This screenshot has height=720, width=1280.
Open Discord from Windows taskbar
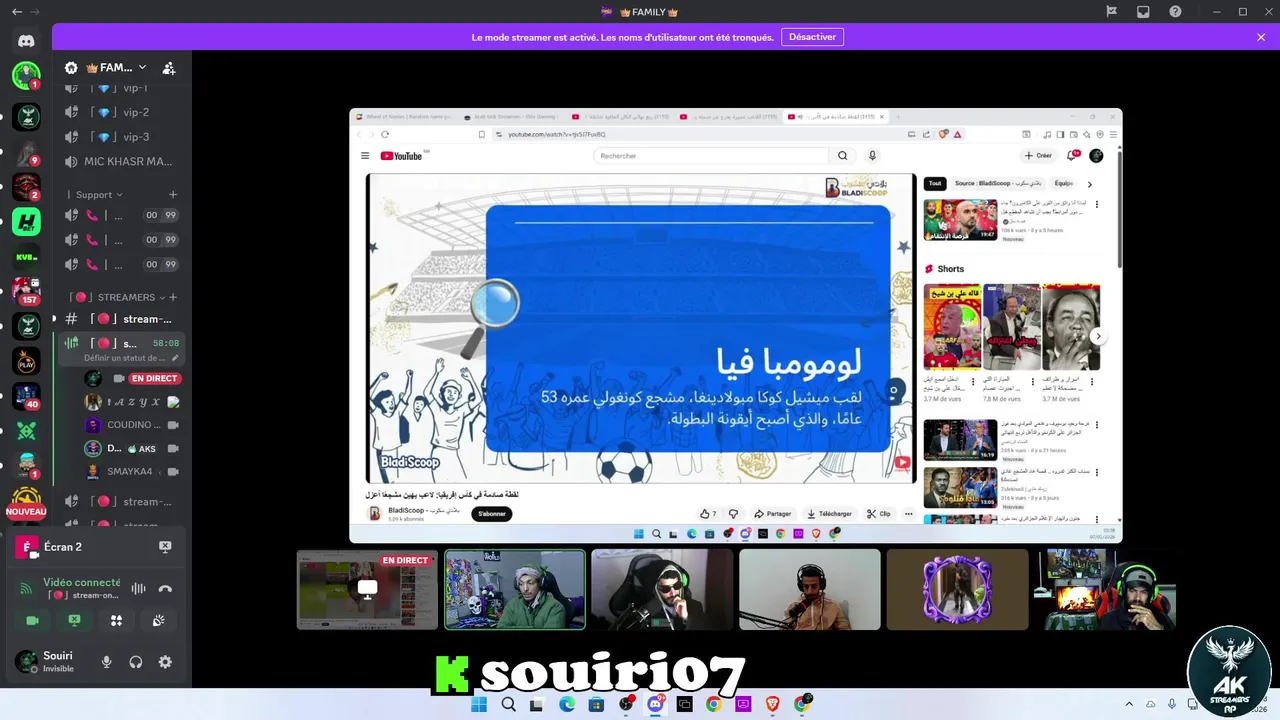[x=655, y=705]
